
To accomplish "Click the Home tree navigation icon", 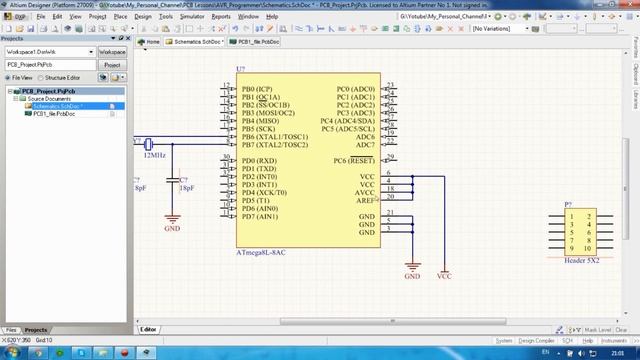I will pyautogui.click(x=527, y=16).
